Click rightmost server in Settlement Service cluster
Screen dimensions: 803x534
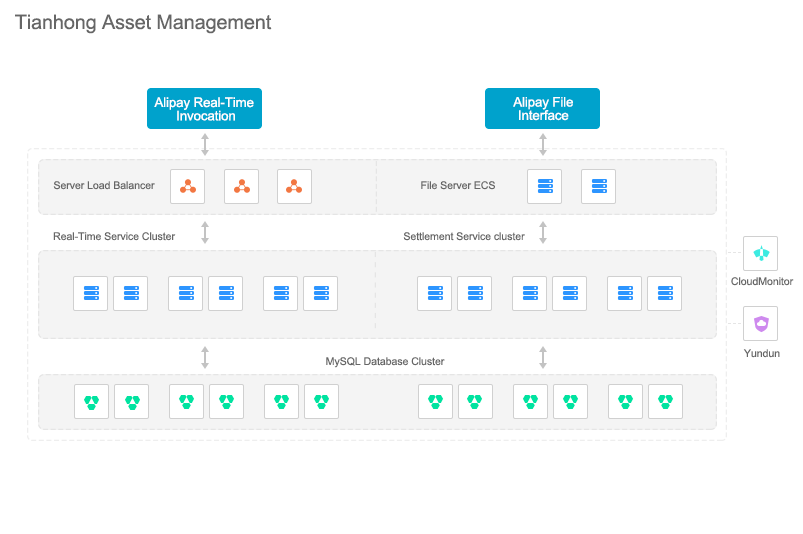click(665, 293)
